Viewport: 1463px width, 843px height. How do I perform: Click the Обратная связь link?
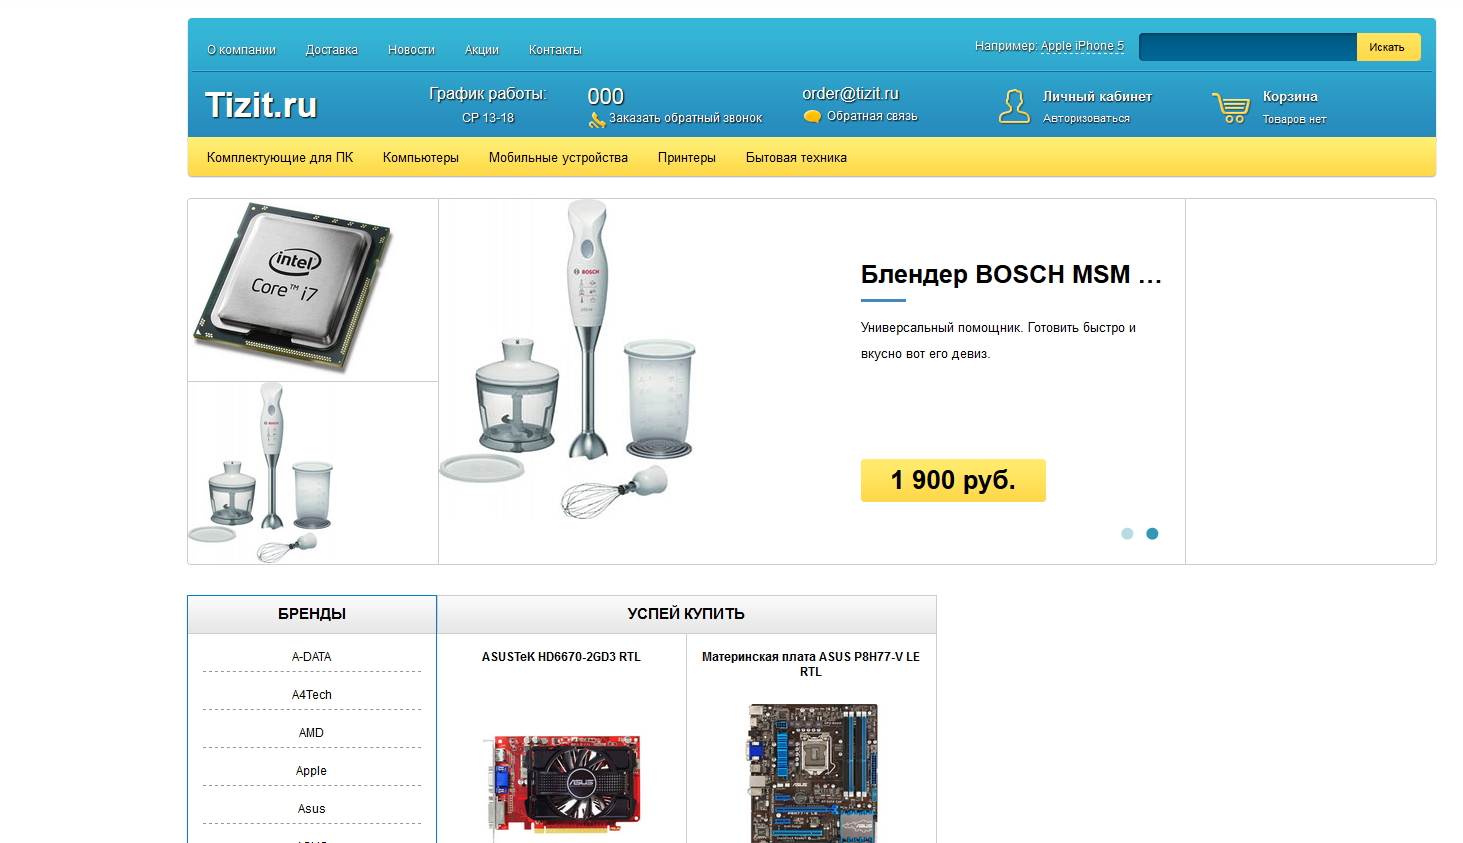(x=872, y=116)
